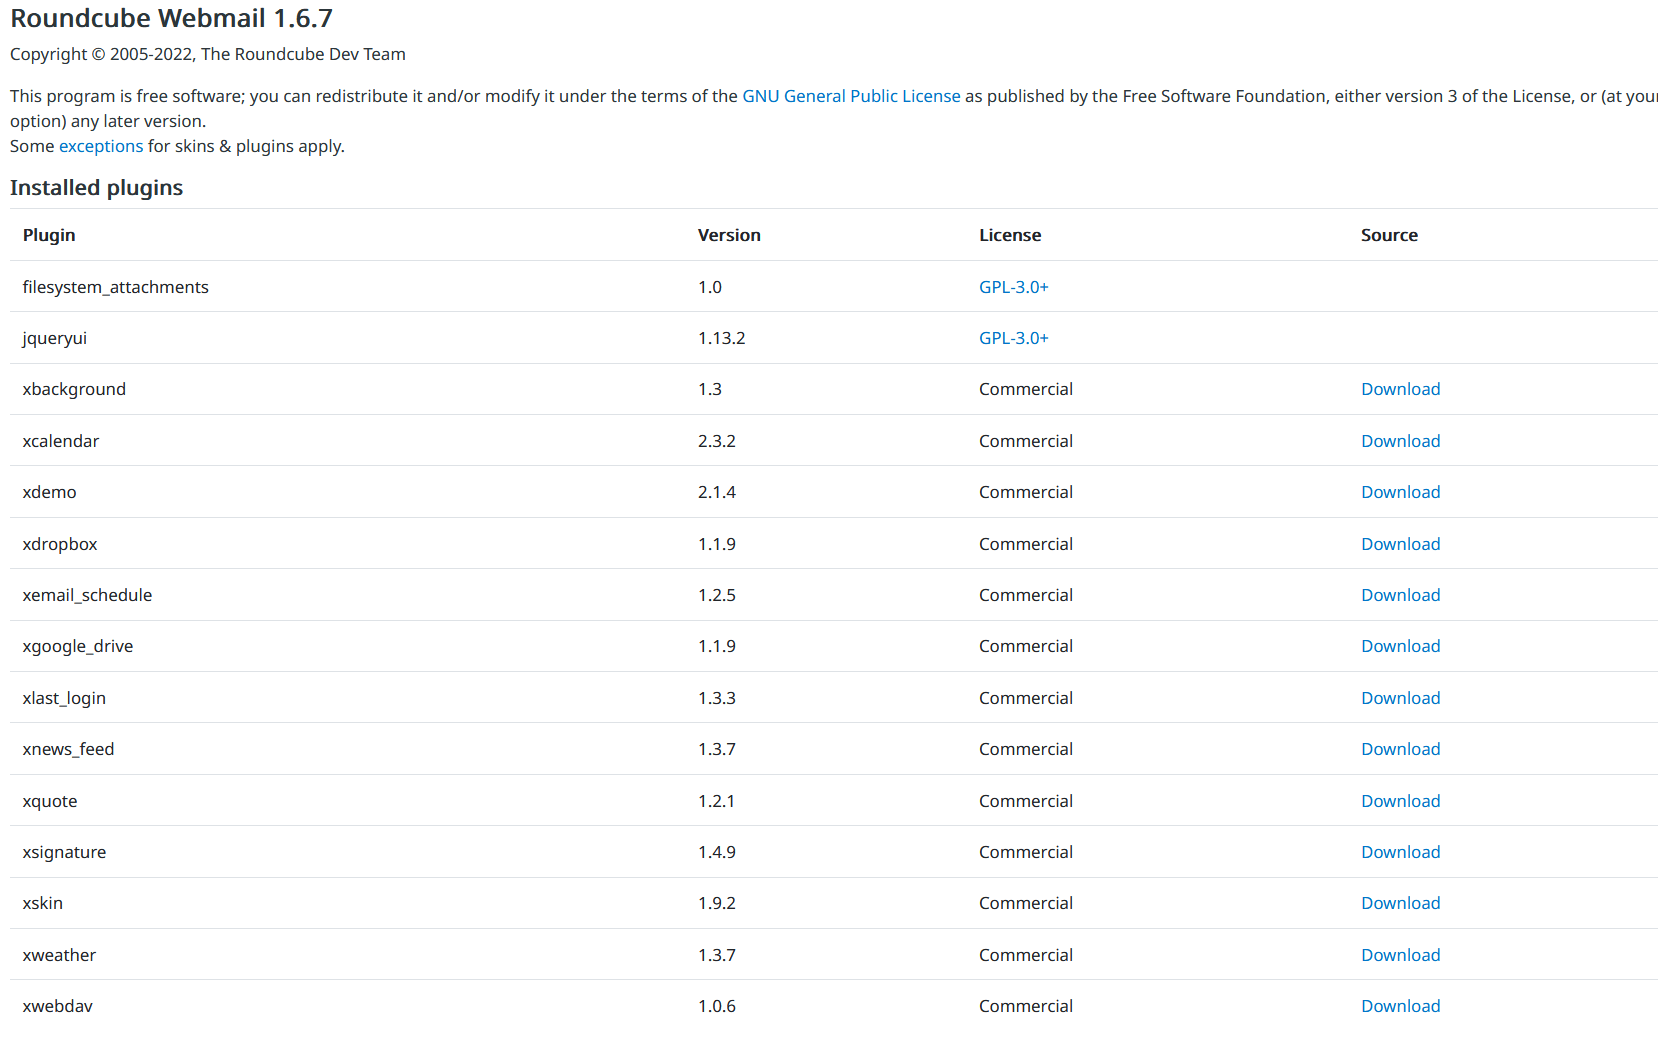Image resolution: width=1658 pixels, height=1045 pixels.
Task: Click the xskin plugin name
Action: pyautogui.click(x=43, y=903)
